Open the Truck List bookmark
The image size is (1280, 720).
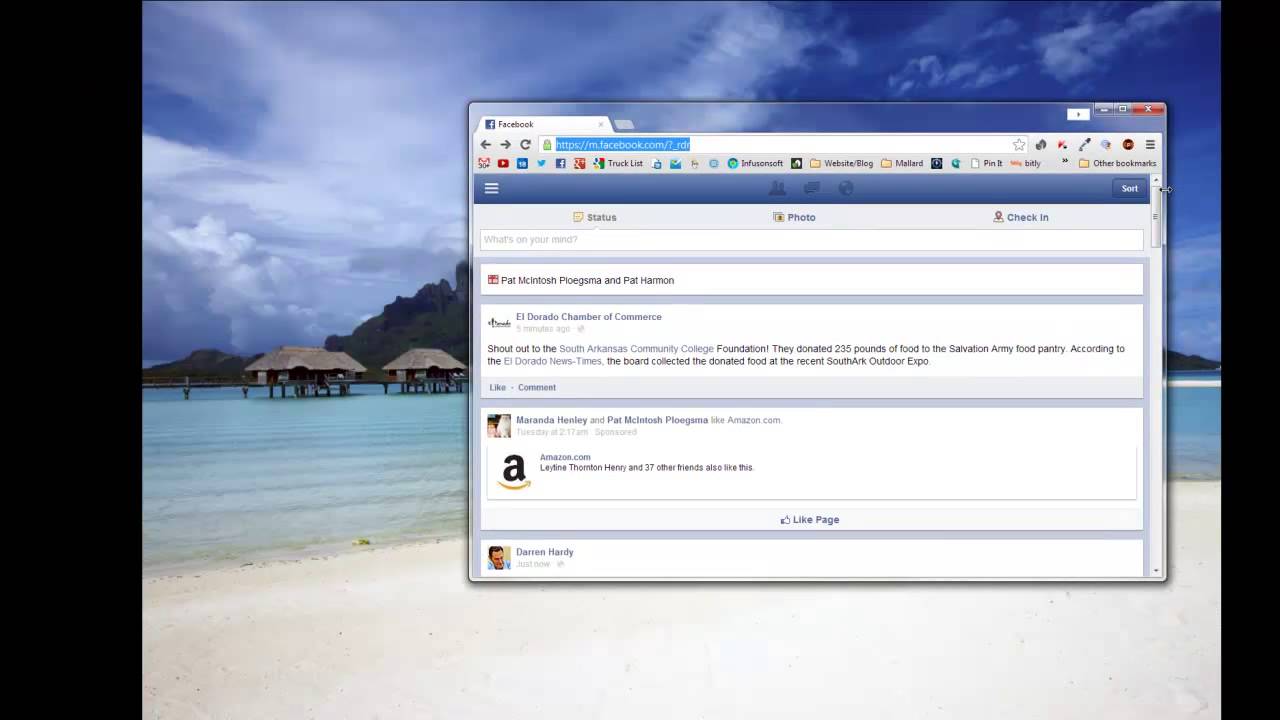click(x=618, y=163)
